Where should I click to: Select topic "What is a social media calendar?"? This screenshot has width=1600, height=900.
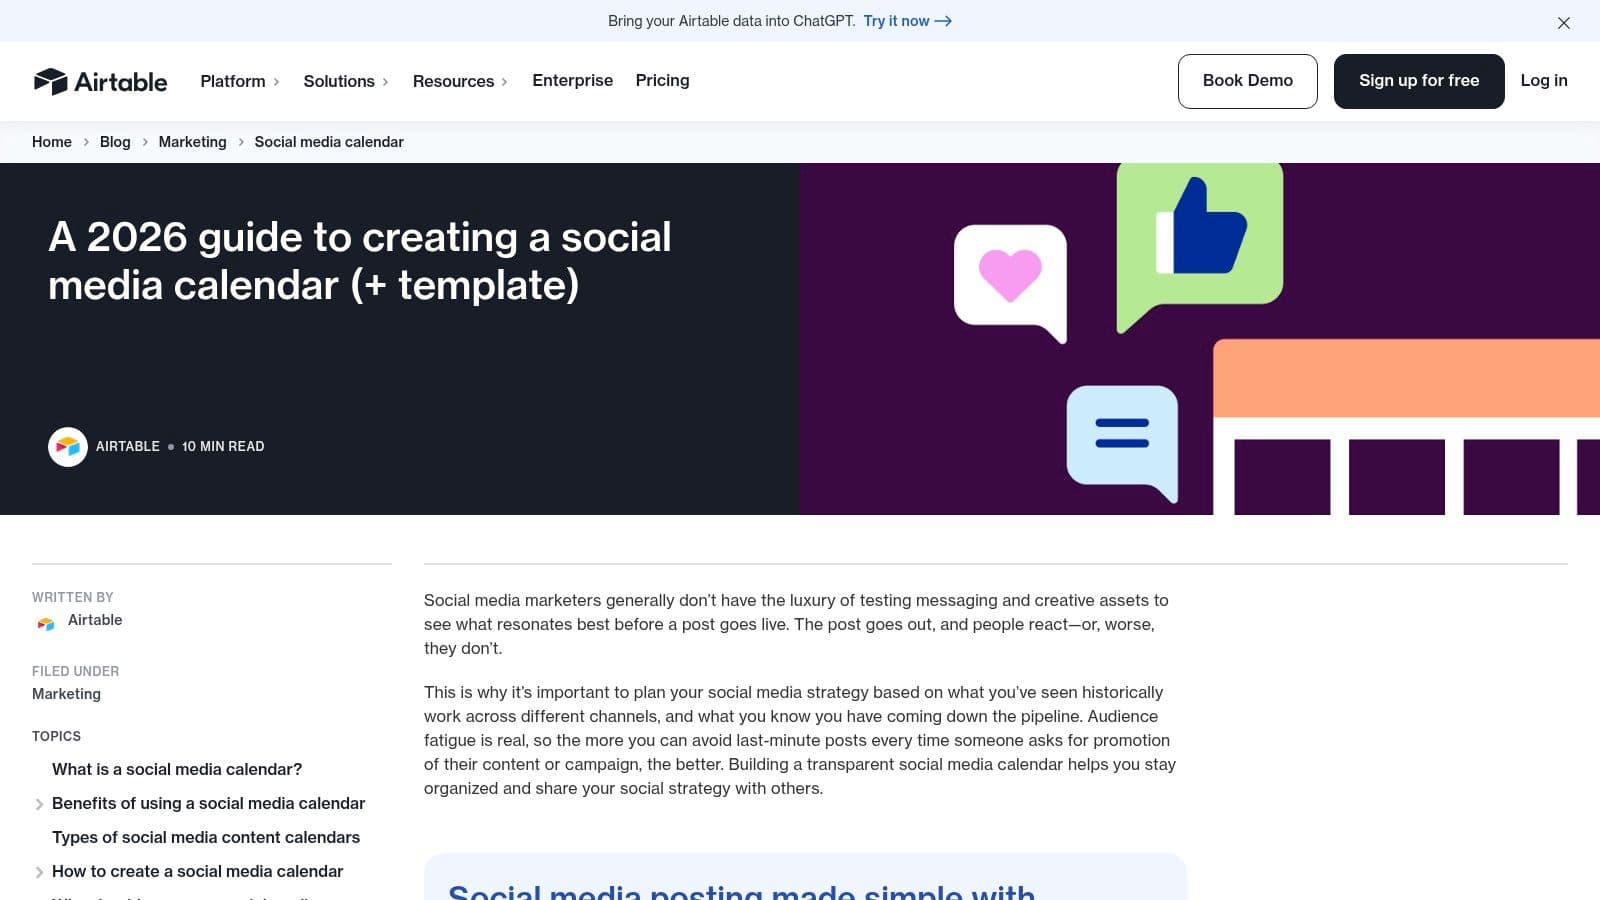pos(176,769)
